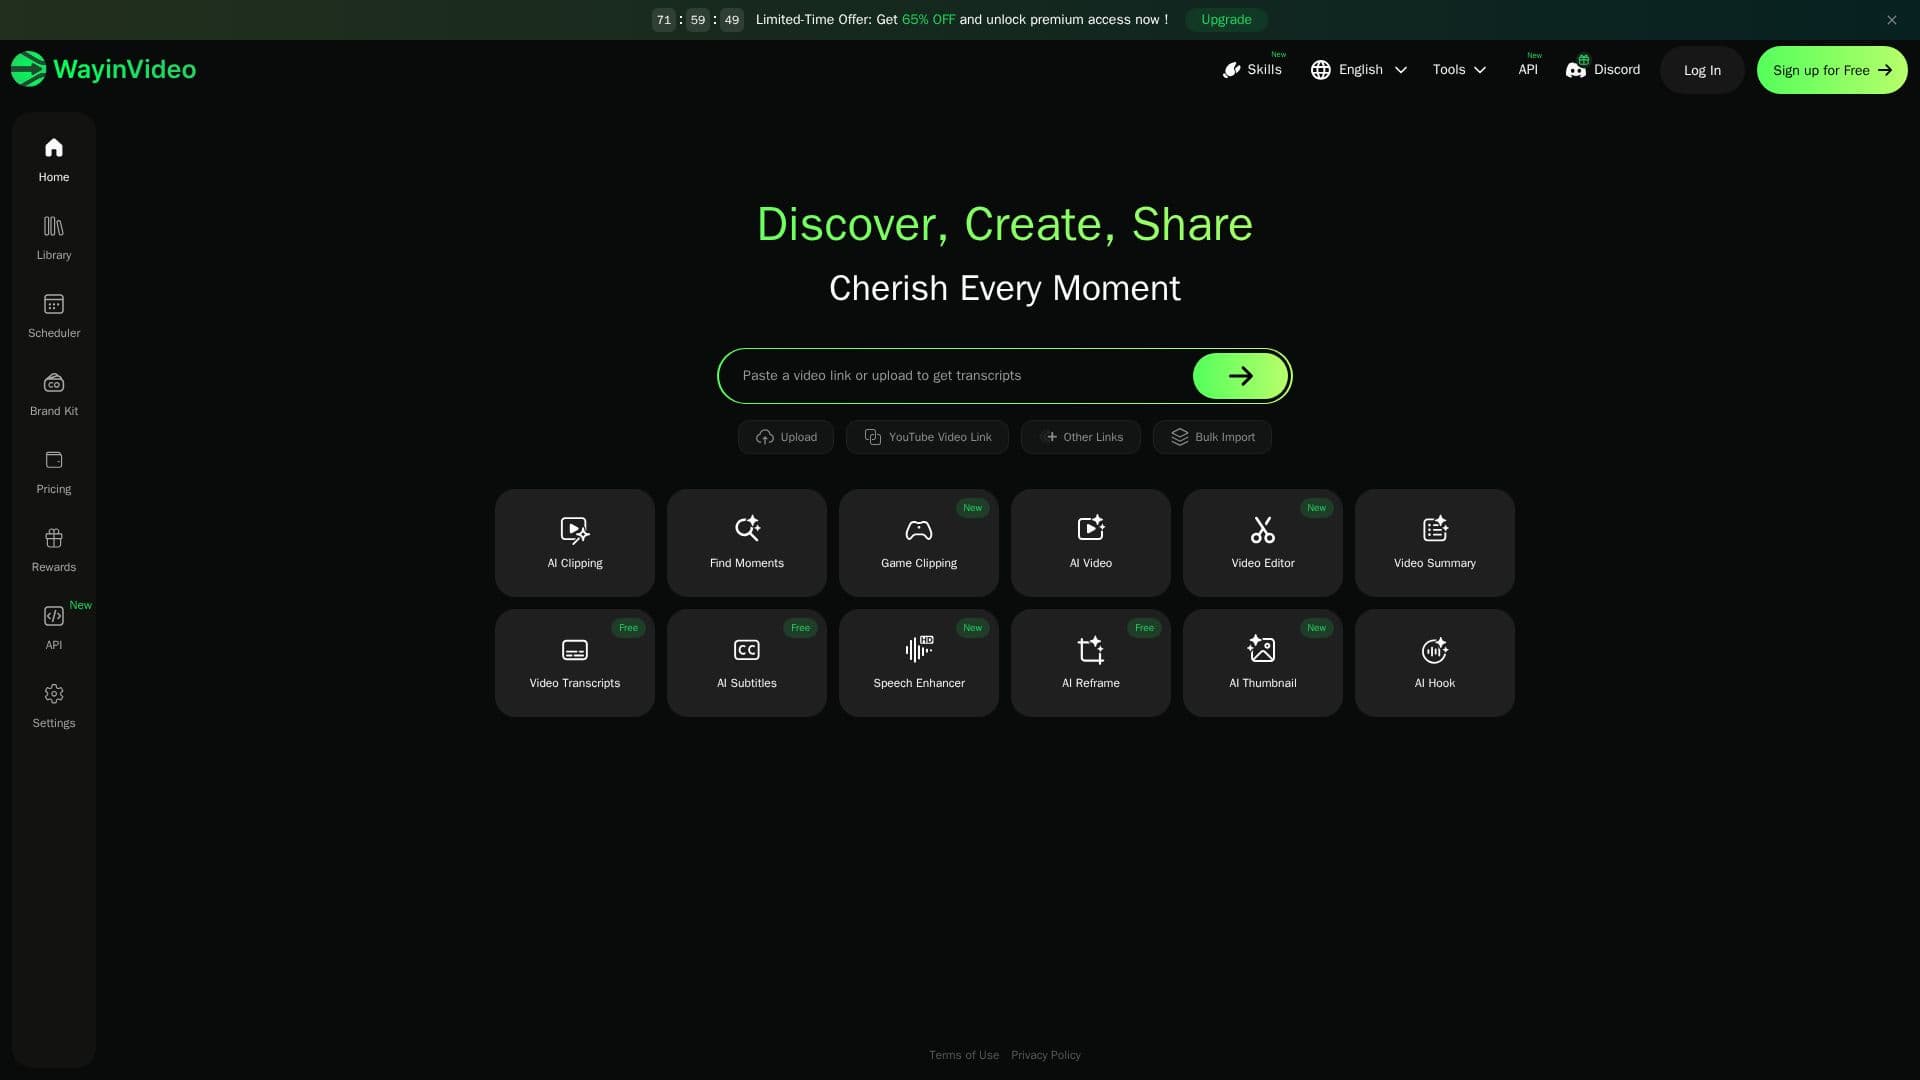Open the Game Clipping tool

[918, 542]
